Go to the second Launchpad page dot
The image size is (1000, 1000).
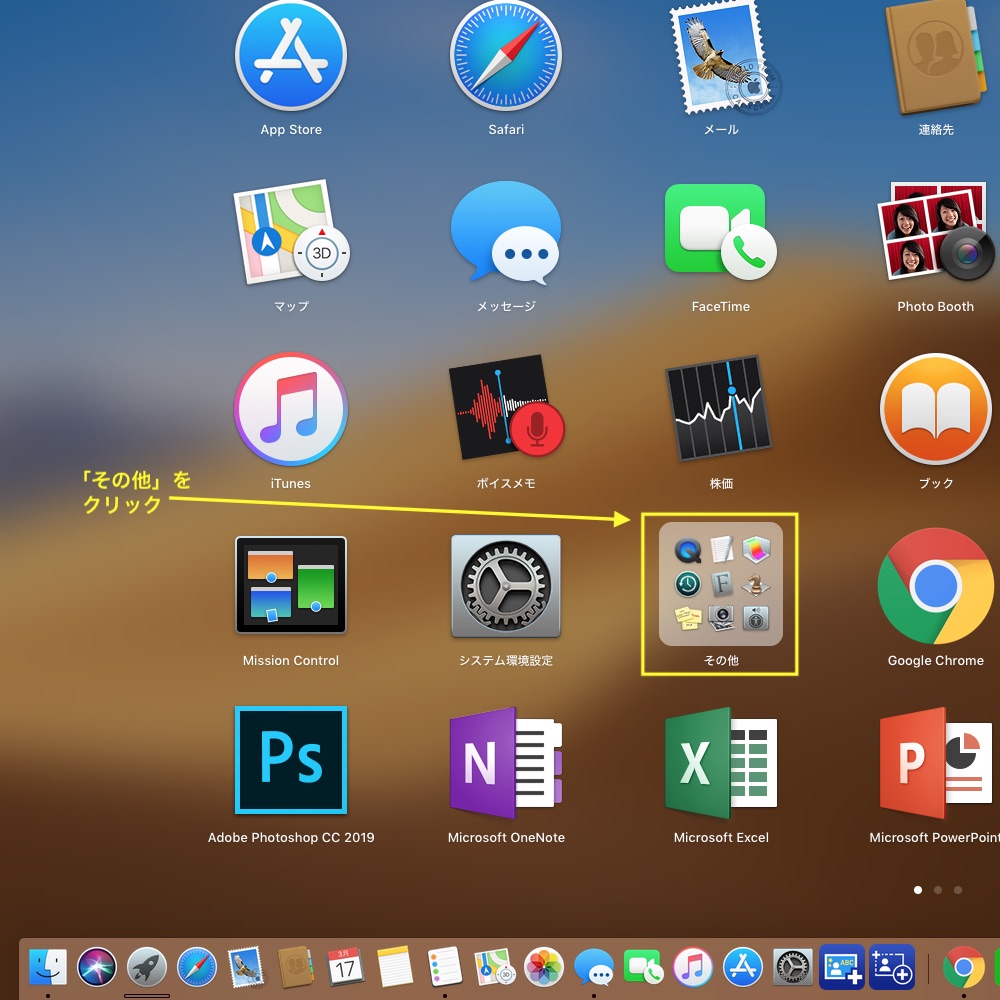tap(938, 890)
